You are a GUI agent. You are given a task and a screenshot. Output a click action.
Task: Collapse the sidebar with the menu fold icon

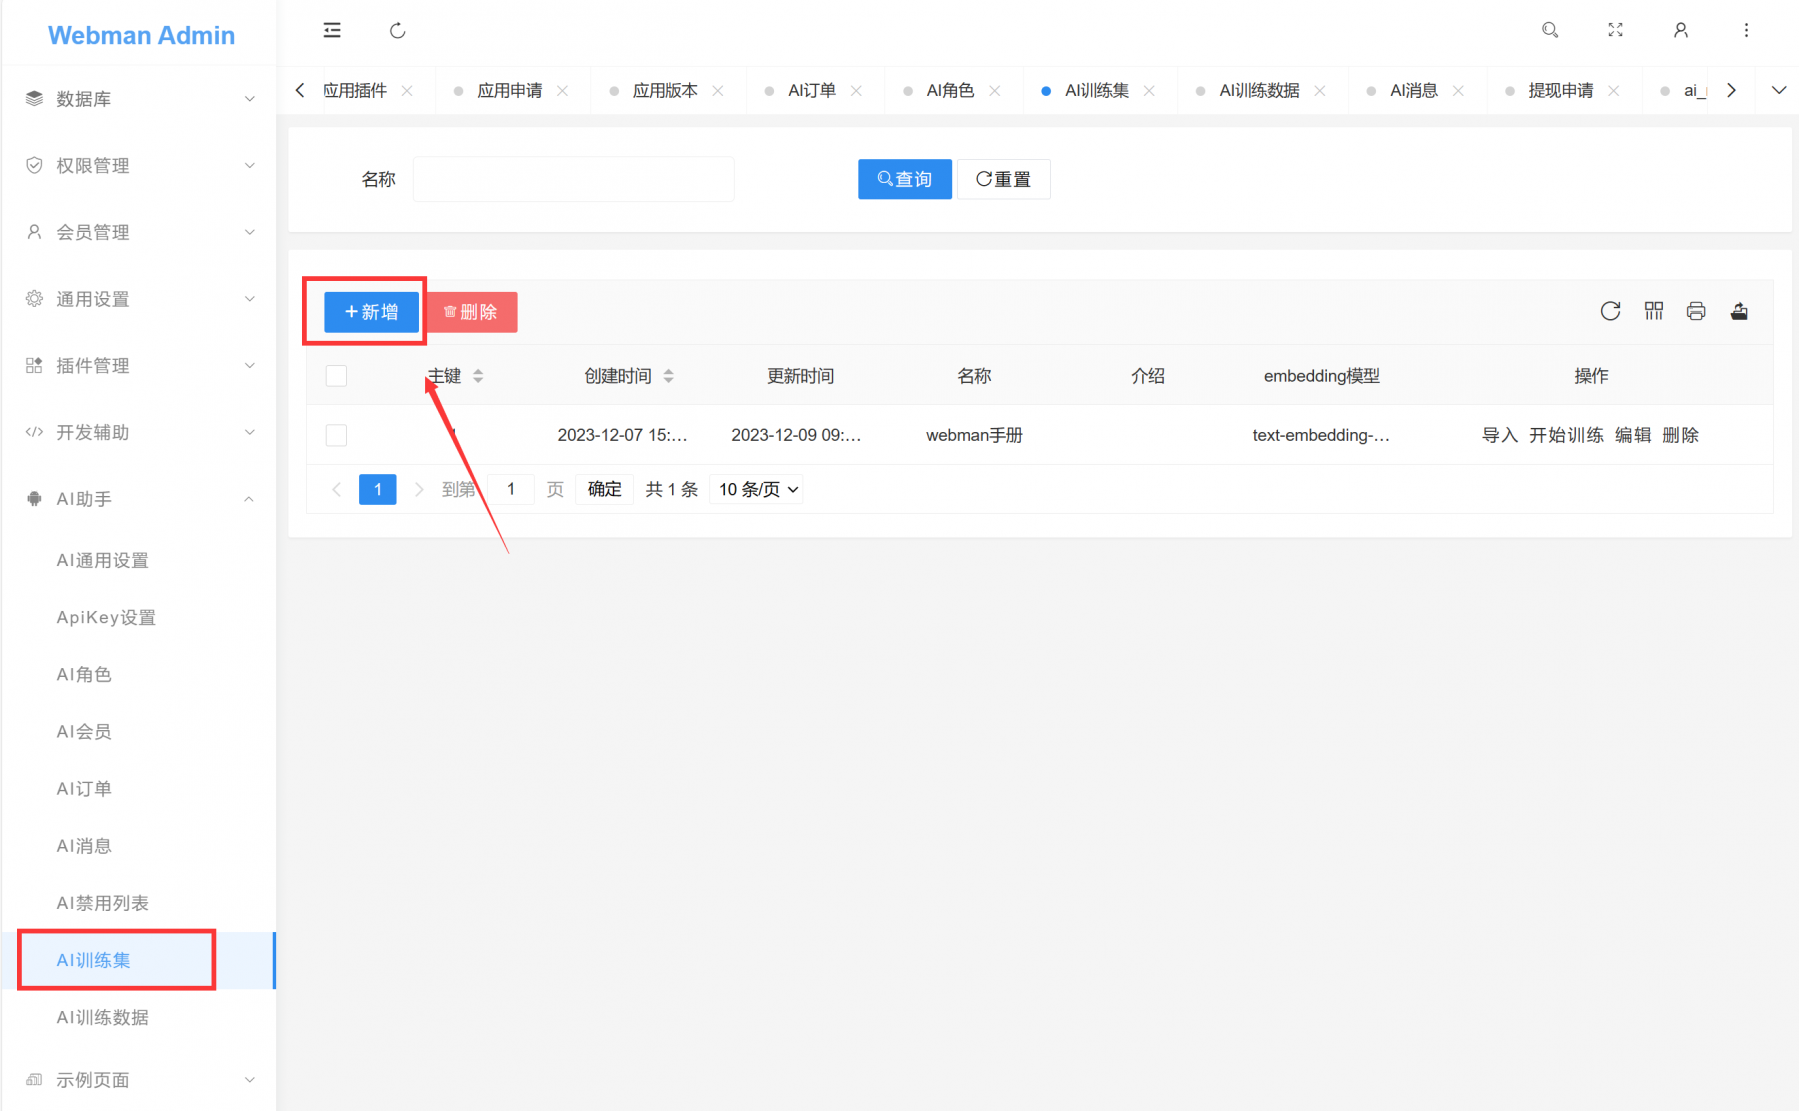332,30
